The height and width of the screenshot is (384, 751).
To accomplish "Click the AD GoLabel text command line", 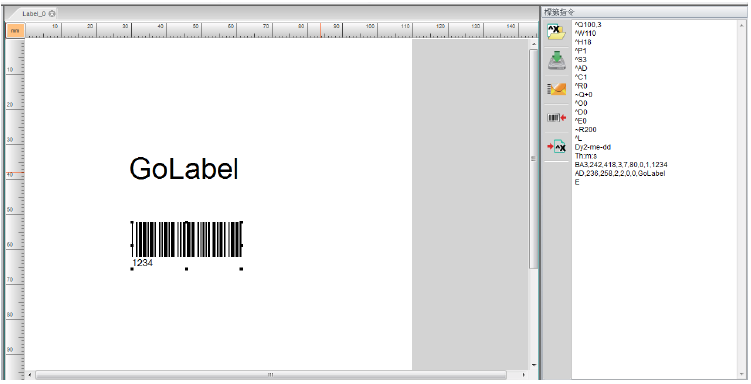I will click(620, 173).
